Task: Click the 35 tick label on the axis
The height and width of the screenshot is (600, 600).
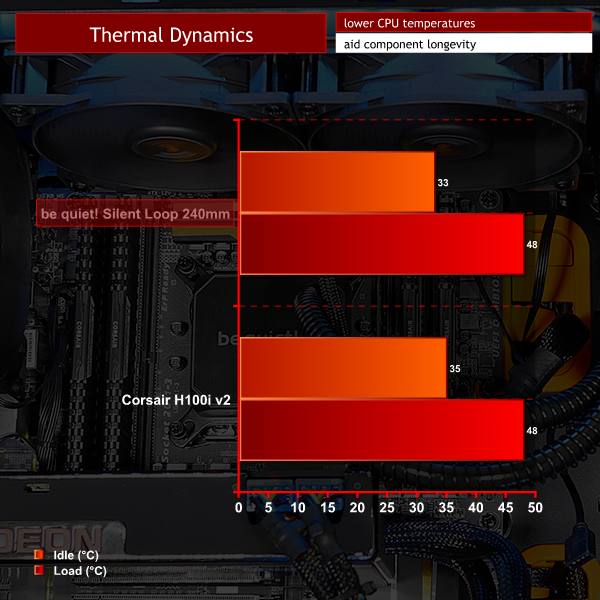Action: pos(446,507)
